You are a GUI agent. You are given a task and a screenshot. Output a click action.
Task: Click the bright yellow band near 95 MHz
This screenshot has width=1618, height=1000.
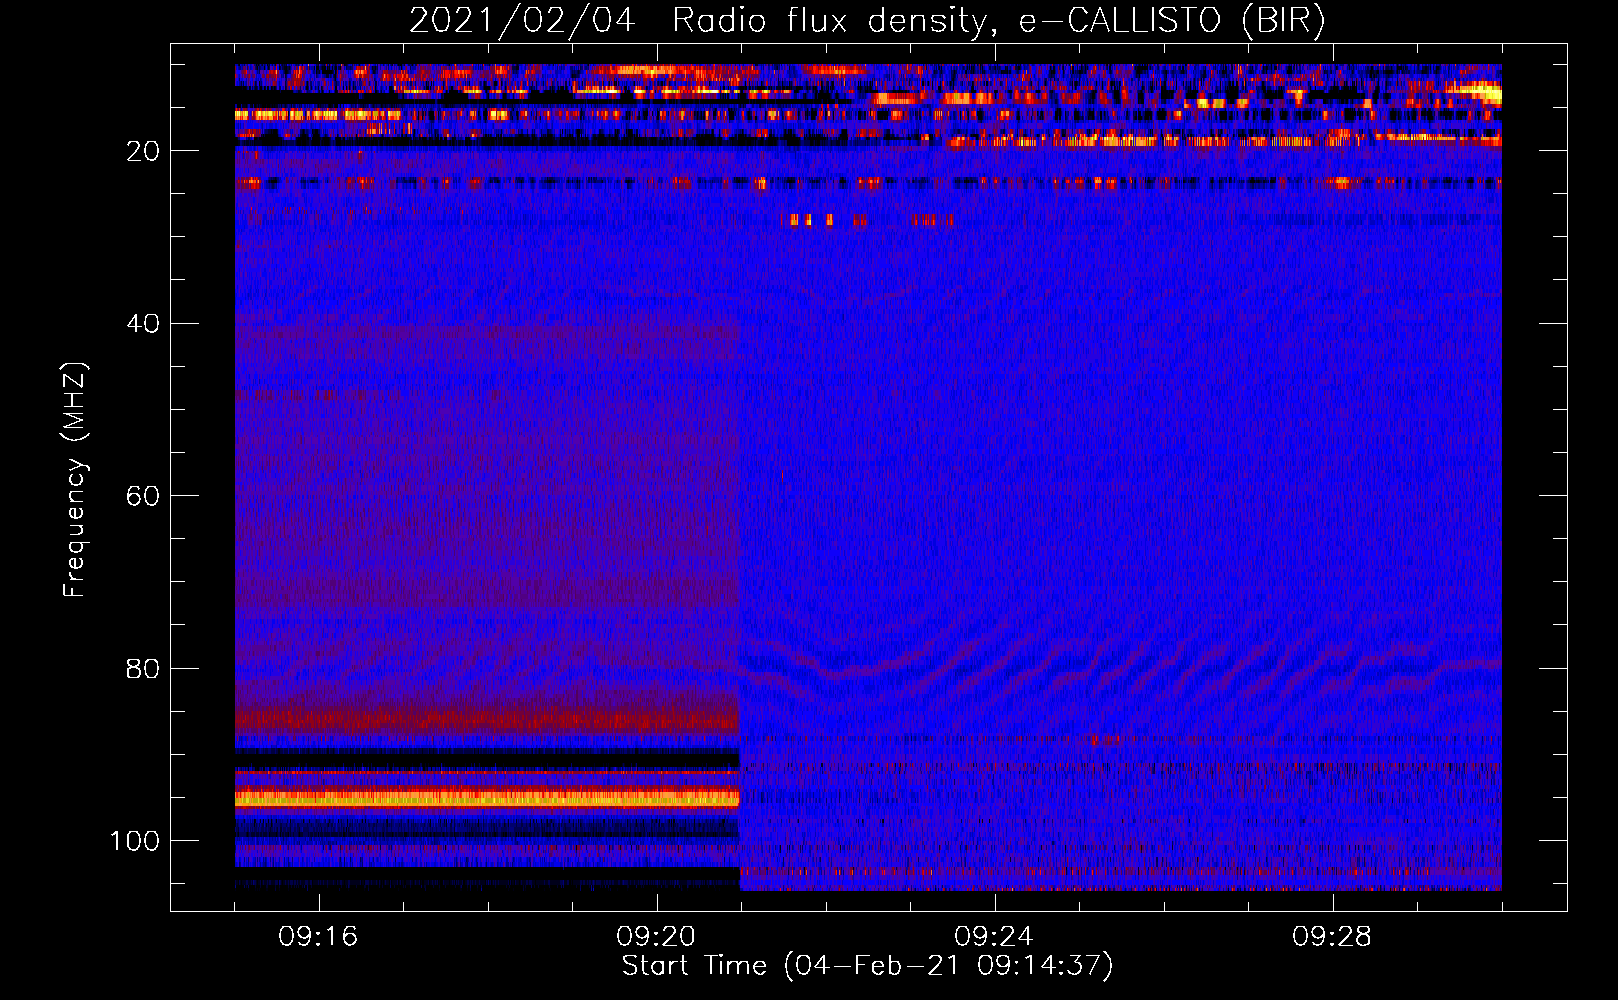487,798
